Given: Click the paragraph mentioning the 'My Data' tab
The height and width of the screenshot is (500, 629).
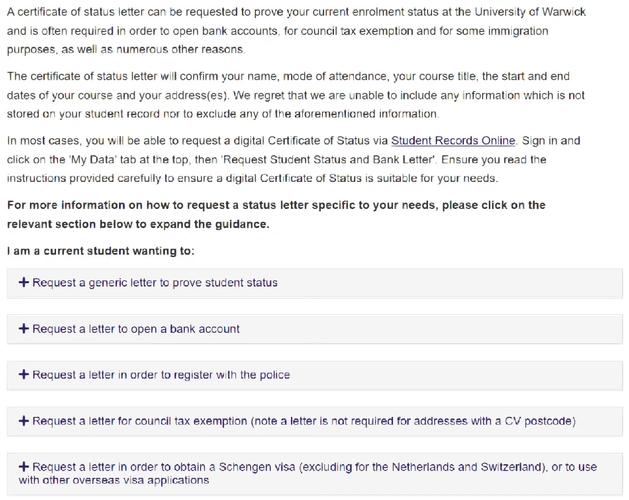Looking at the screenshot, I should [x=293, y=159].
